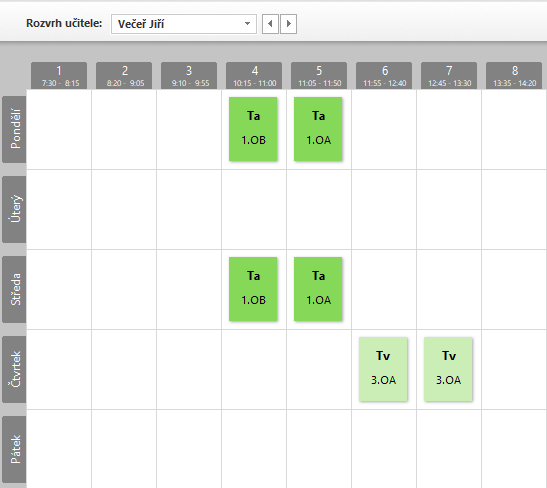Click the Pátek day header

(x=14, y=449)
